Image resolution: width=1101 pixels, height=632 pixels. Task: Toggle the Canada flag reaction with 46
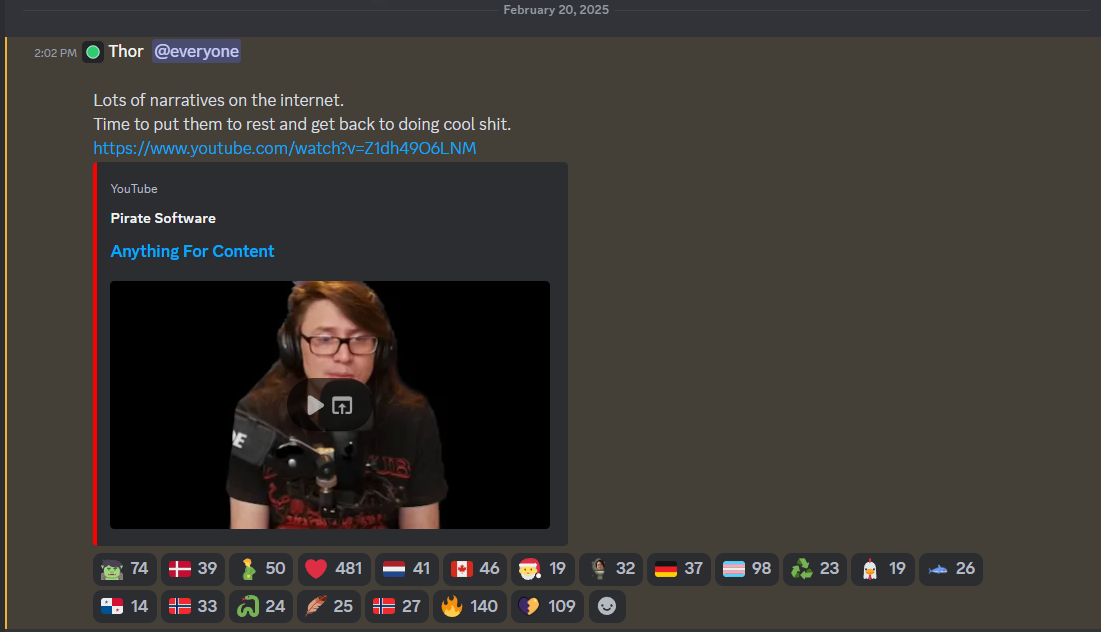click(475, 569)
